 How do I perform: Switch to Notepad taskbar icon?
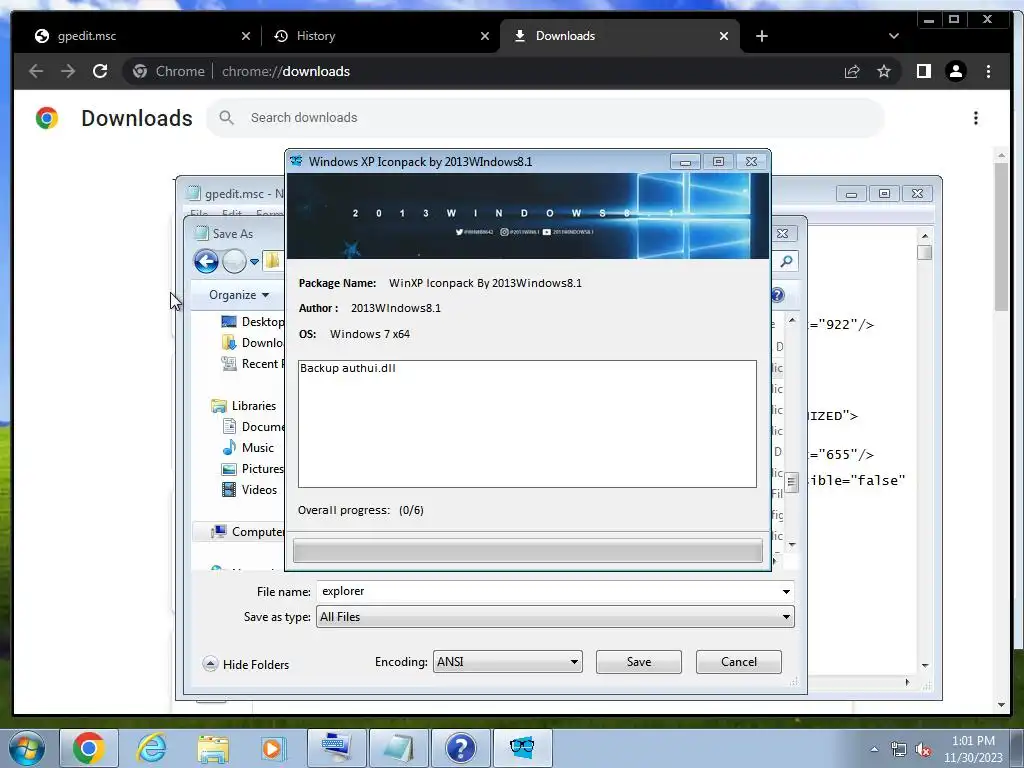tap(398, 748)
